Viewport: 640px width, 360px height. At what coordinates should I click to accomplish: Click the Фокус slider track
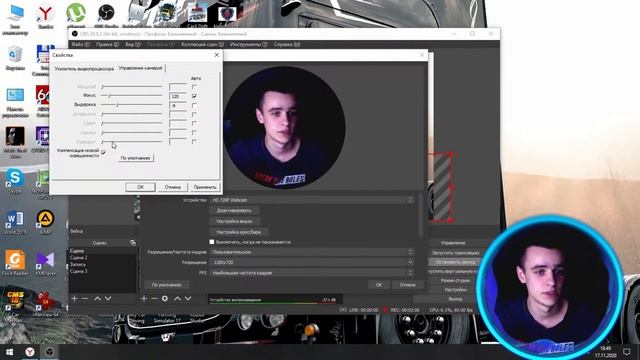132,96
